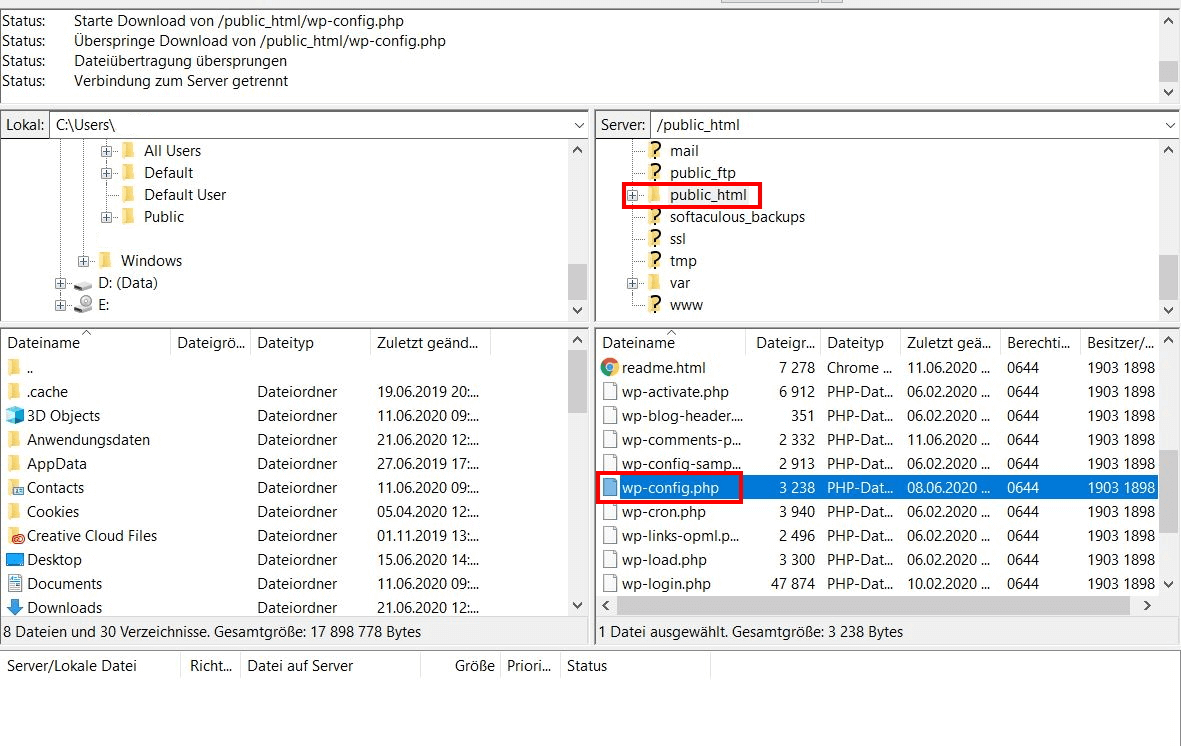Image resolution: width=1181 pixels, height=746 pixels.
Task: Select the parent directory '..' entry
Action: 284,368
